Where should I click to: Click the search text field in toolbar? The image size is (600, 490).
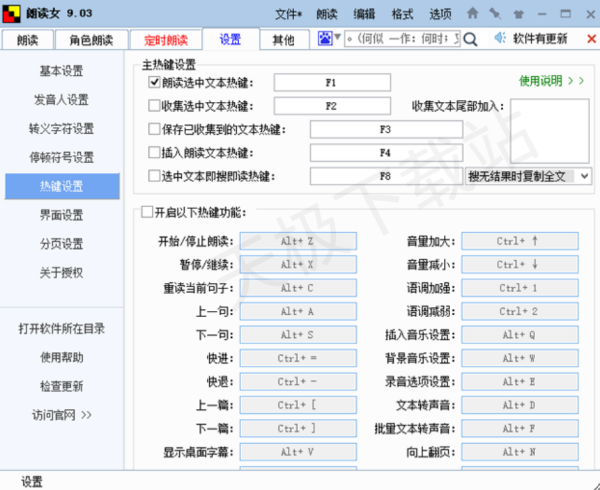click(403, 39)
